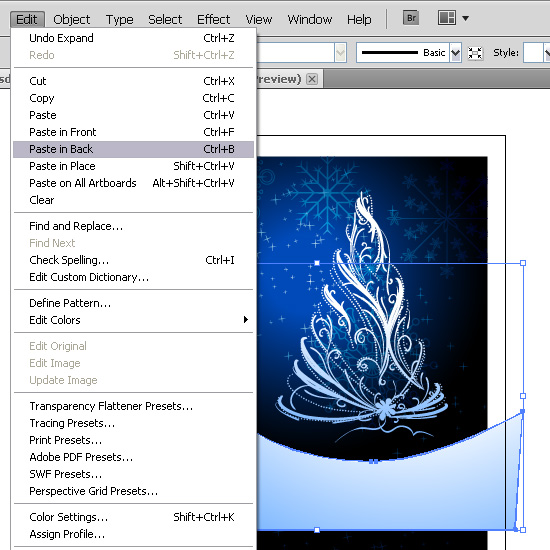
Task: Expand the Arrange Documents dropdown arrow
Action: pos(465,18)
